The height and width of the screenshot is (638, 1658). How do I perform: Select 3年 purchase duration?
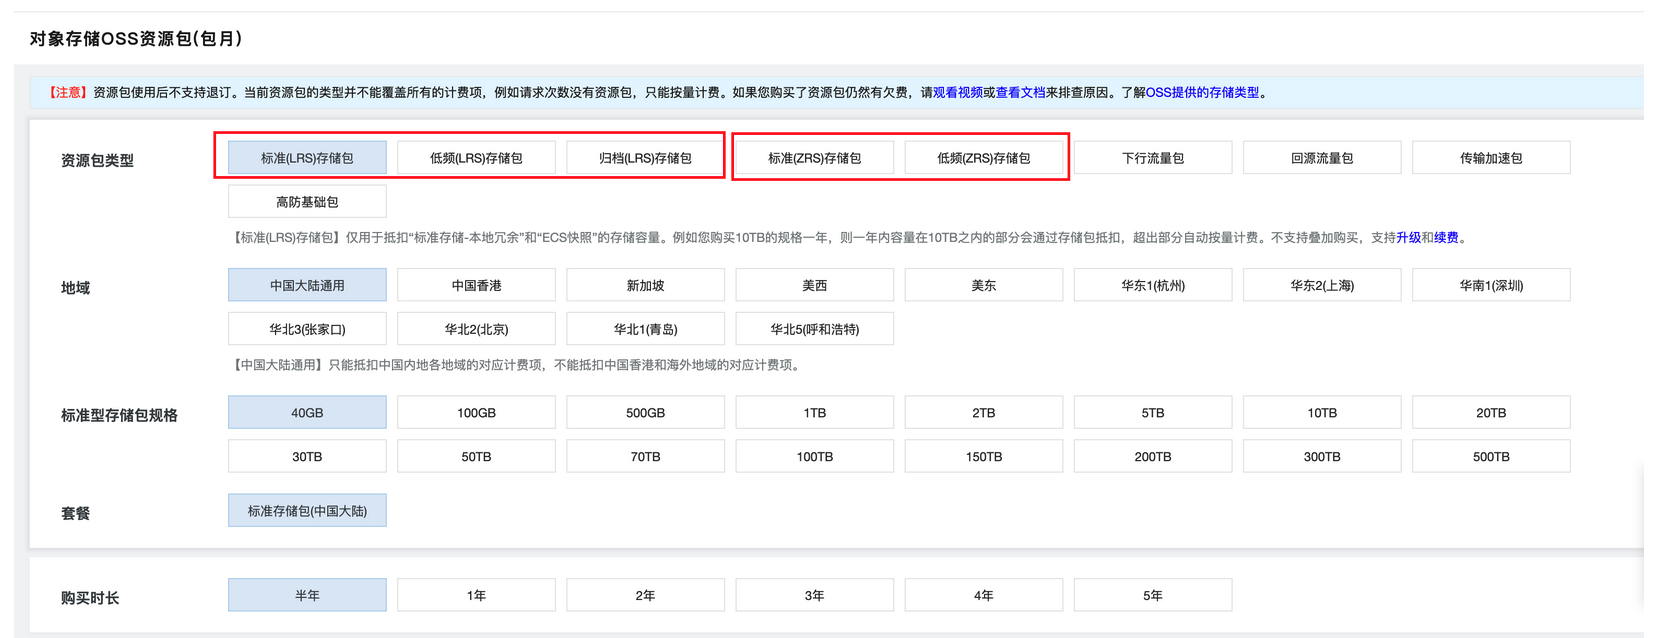coord(814,595)
